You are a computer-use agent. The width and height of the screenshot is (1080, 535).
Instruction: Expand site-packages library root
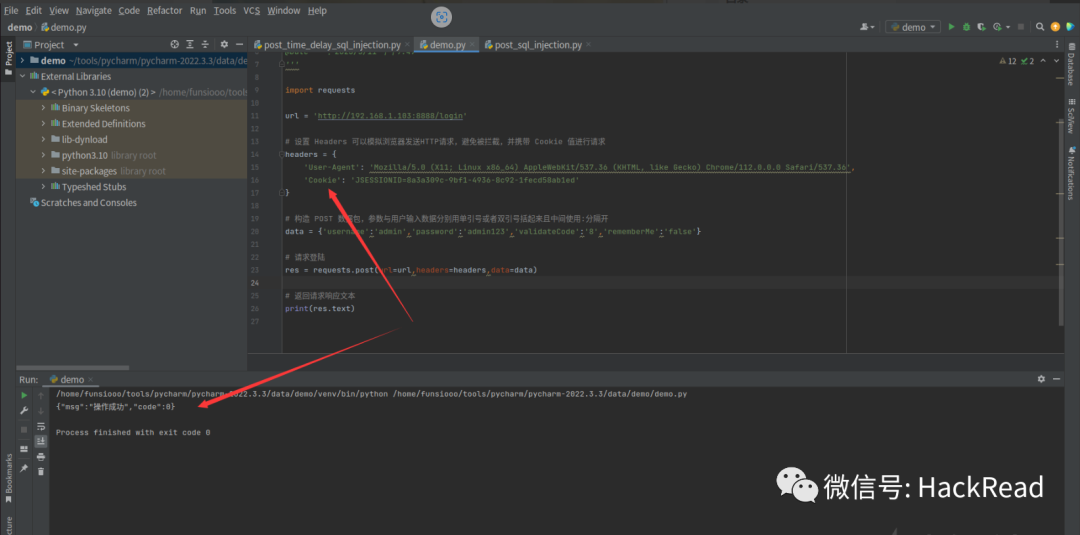(43, 171)
